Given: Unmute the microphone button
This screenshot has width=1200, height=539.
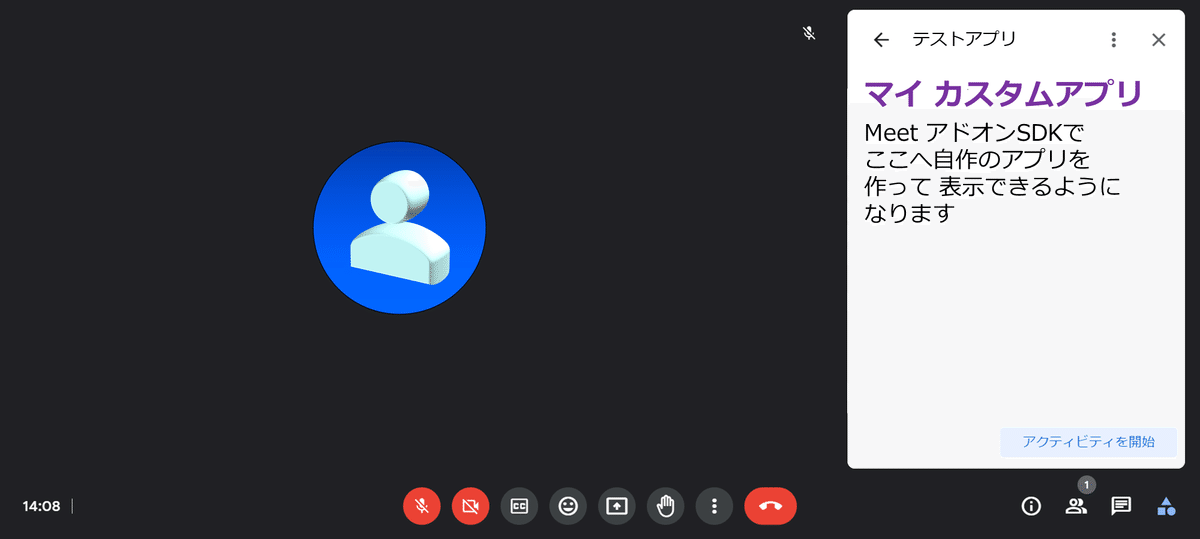Looking at the screenshot, I should coord(422,506).
